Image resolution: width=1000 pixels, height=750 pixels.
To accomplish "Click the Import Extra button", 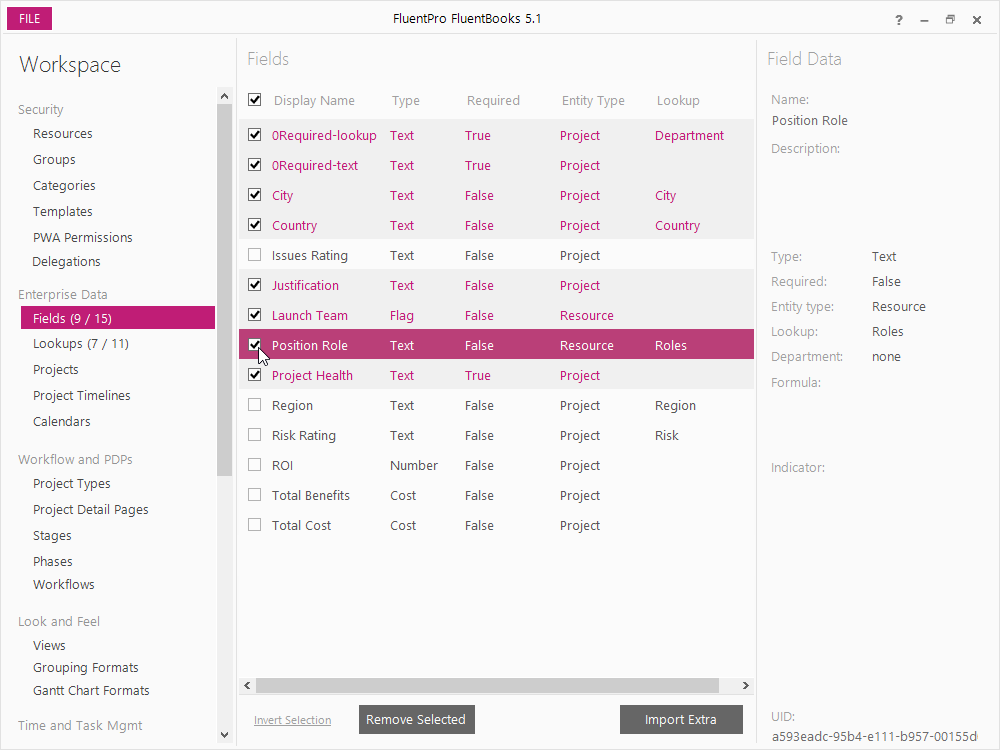I will point(681,719).
